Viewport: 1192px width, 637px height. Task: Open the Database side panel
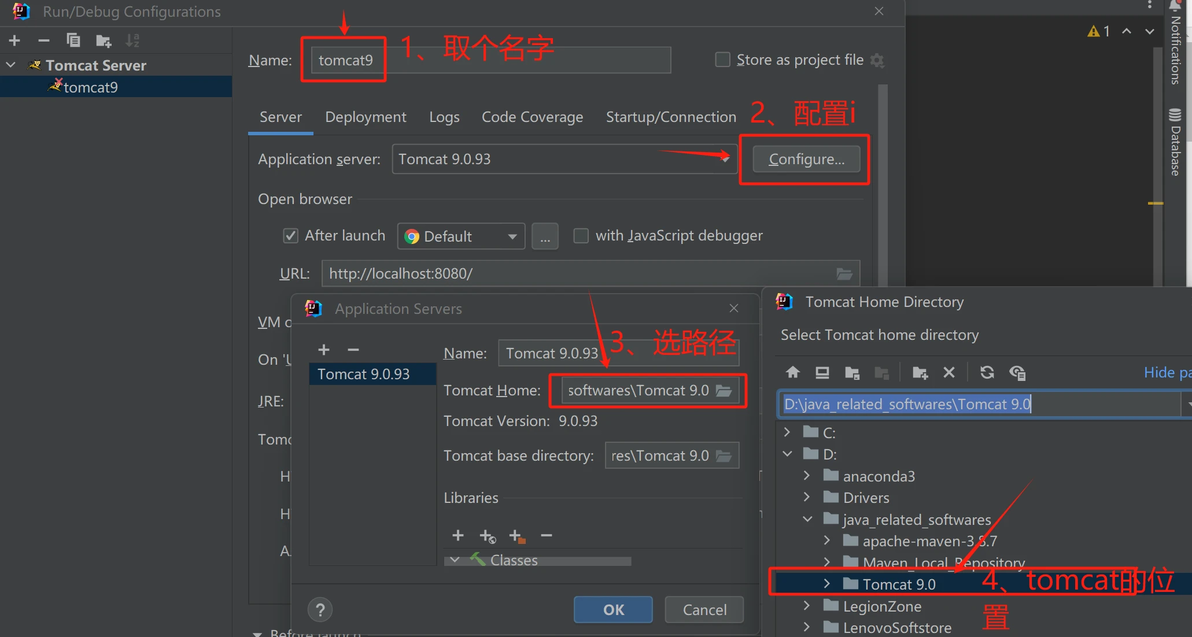(x=1176, y=142)
